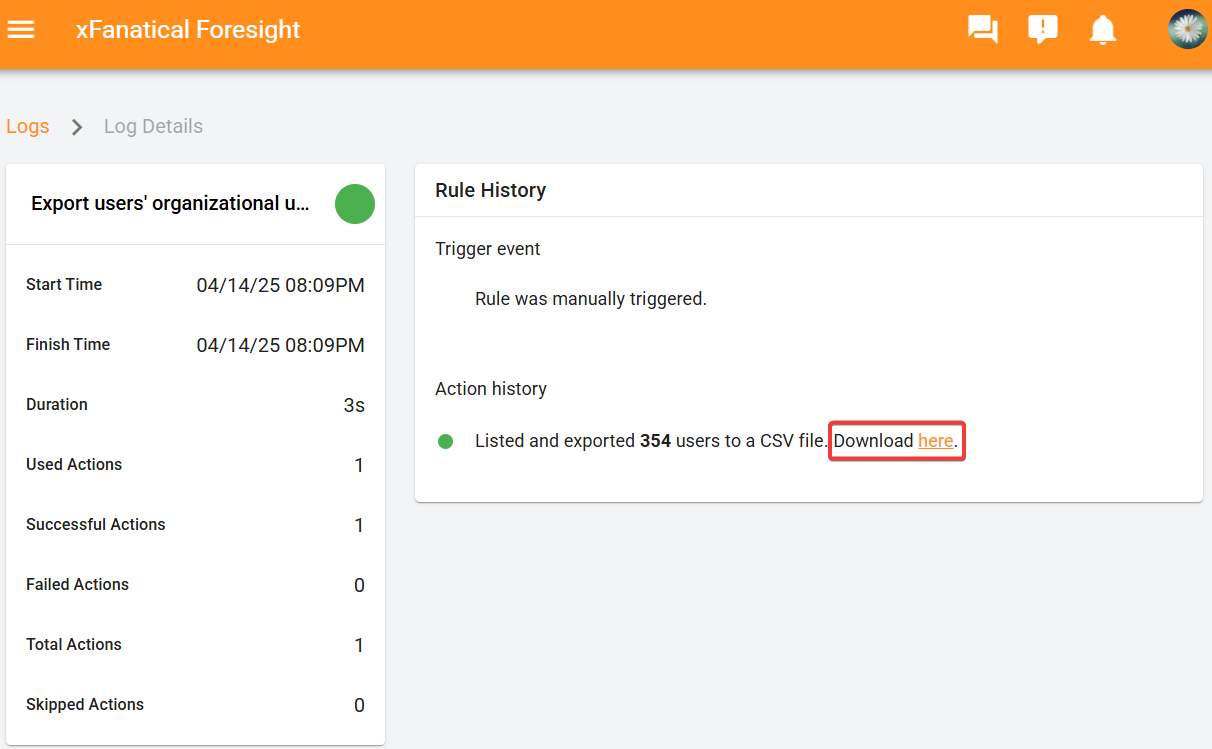
Task: Click the Duration label
Action: [x=57, y=405]
